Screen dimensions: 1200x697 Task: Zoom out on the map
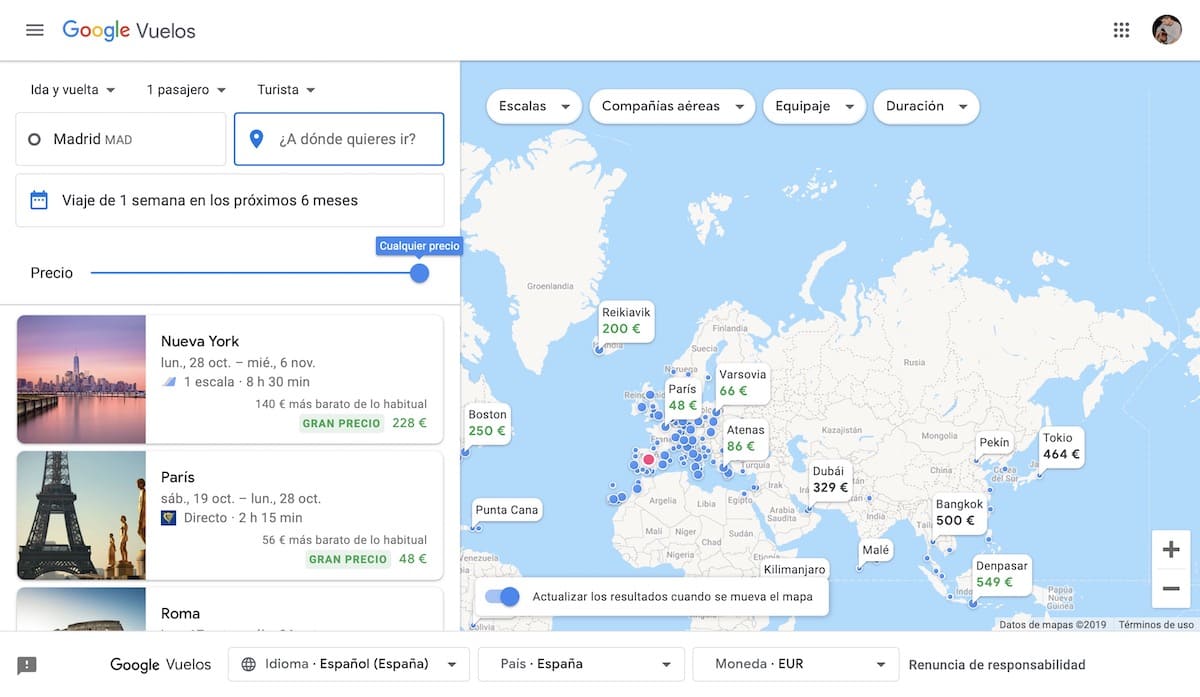(x=1171, y=588)
